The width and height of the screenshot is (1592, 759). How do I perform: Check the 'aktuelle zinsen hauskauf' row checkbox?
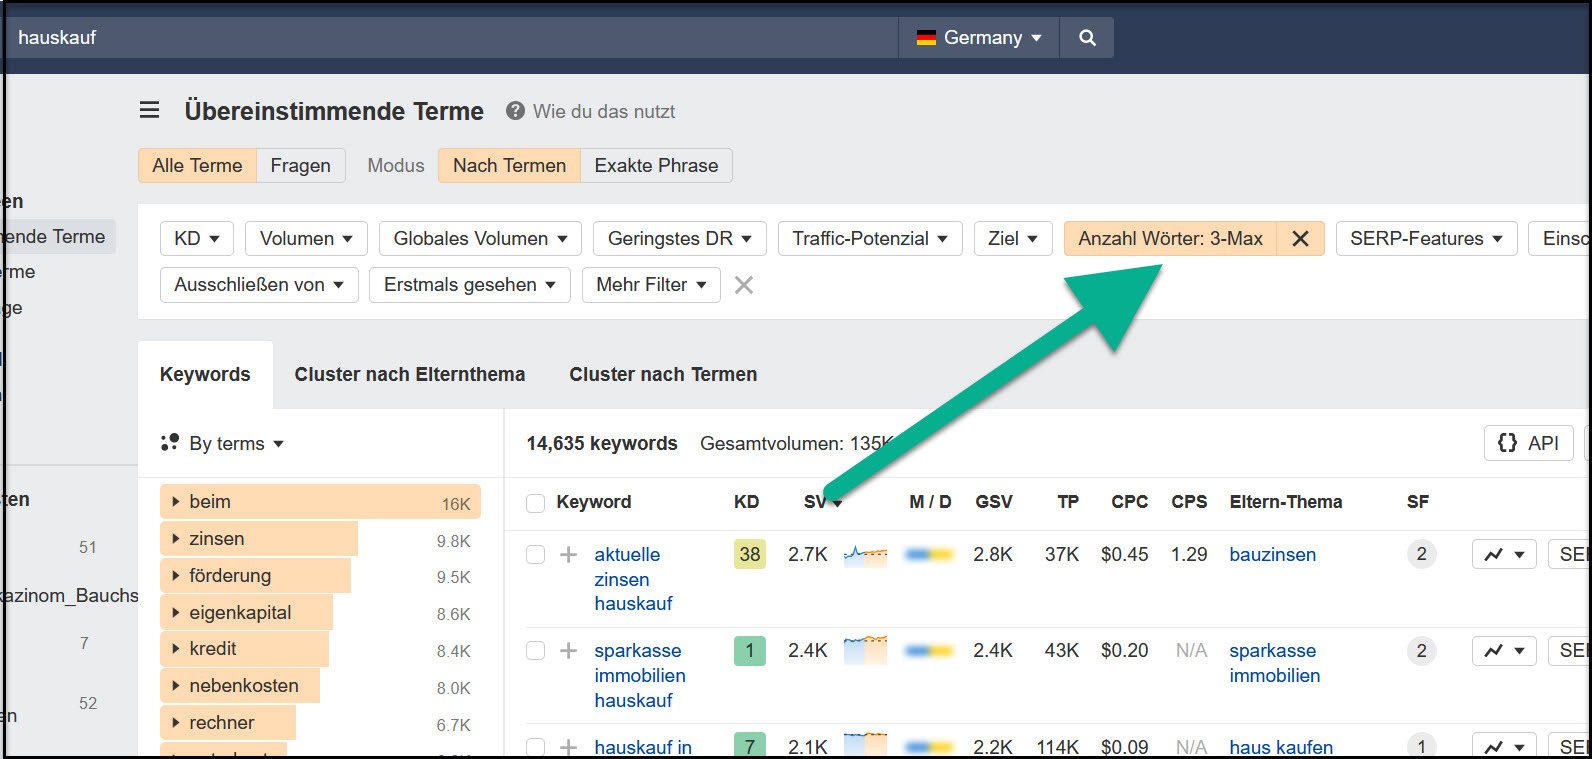click(x=536, y=554)
